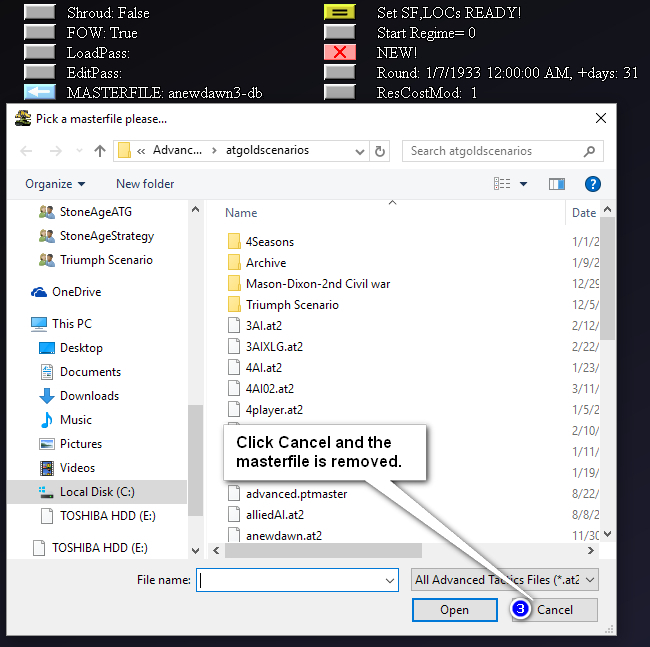The width and height of the screenshot is (650, 647).
Task: Open the Organize dropdown menu
Action: pyautogui.click(x=55, y=184)
